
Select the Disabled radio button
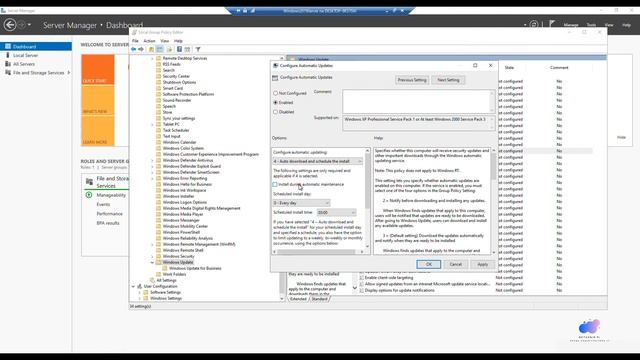[x=276, y=112]
